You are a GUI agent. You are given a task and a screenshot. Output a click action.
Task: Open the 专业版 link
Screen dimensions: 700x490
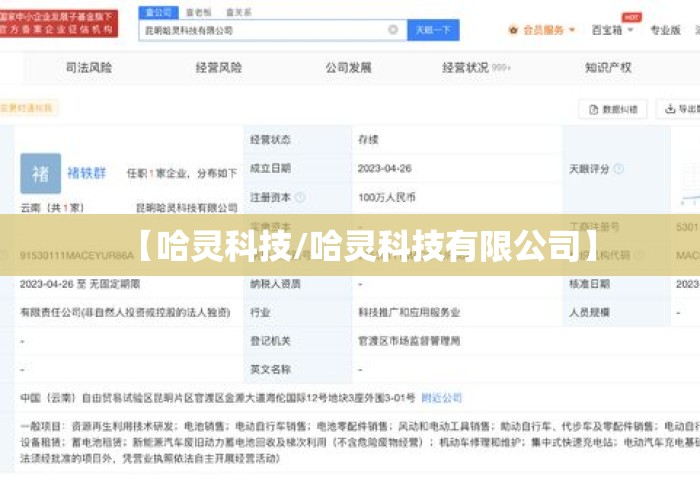pyautogui.click(x=665, y=30)
